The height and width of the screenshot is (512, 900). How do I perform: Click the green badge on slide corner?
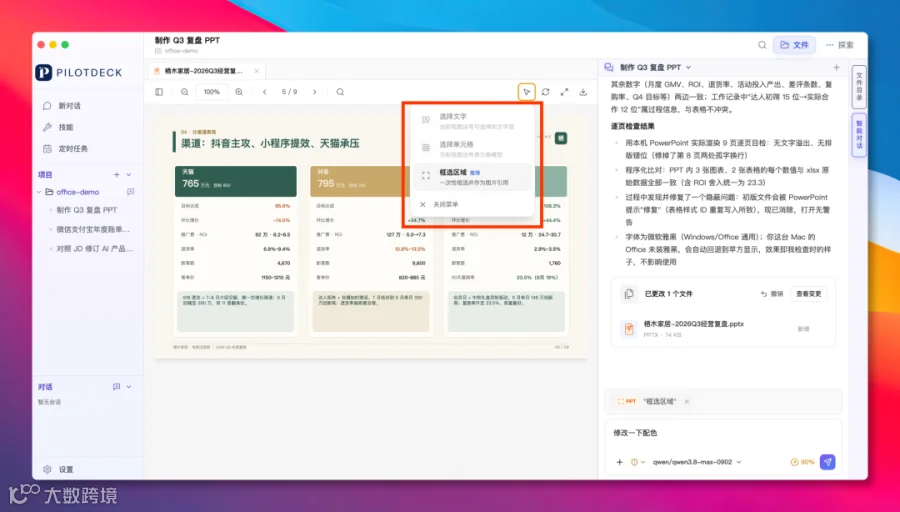[x=561, y=138]
